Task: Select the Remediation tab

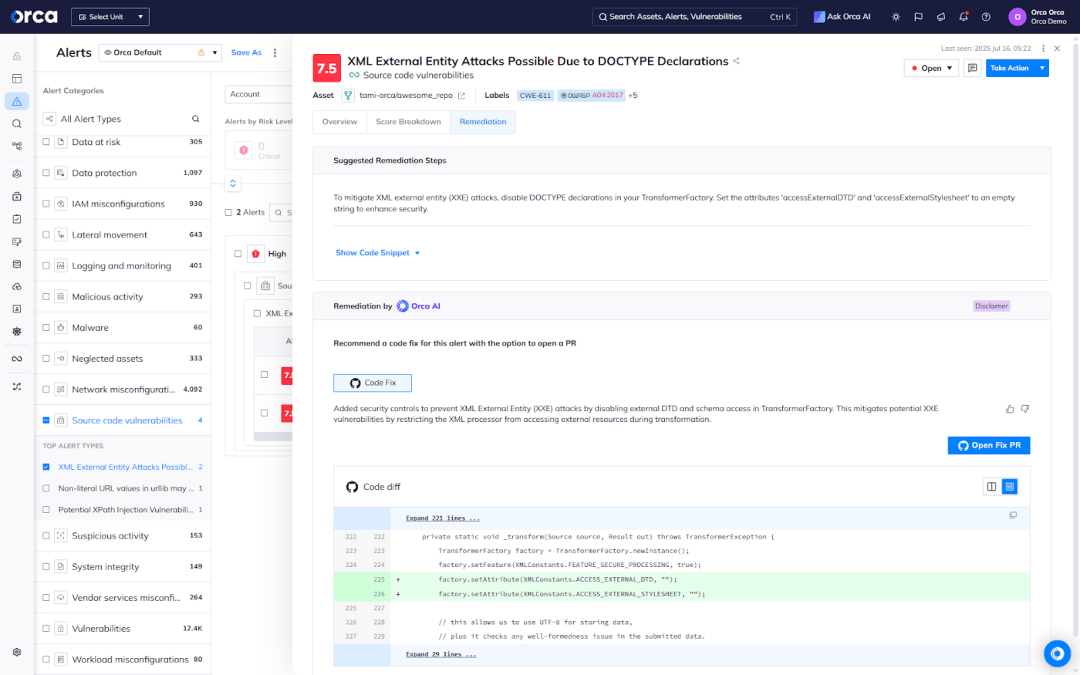Action: tap(483, 122)
